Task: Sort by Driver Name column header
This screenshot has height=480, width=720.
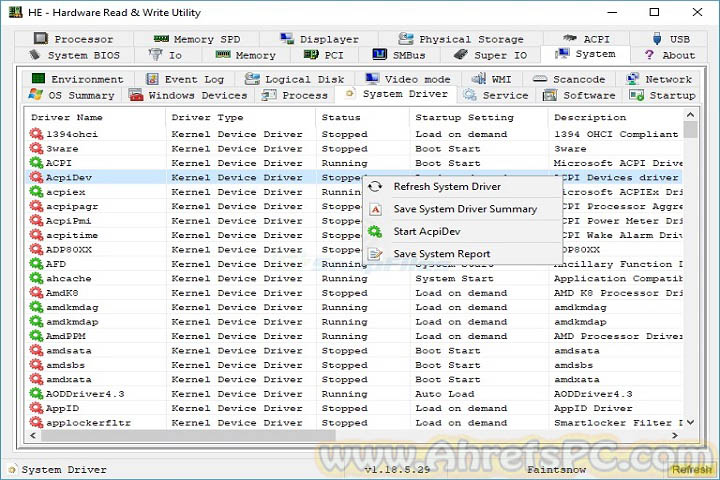Action: coord(95,117)
